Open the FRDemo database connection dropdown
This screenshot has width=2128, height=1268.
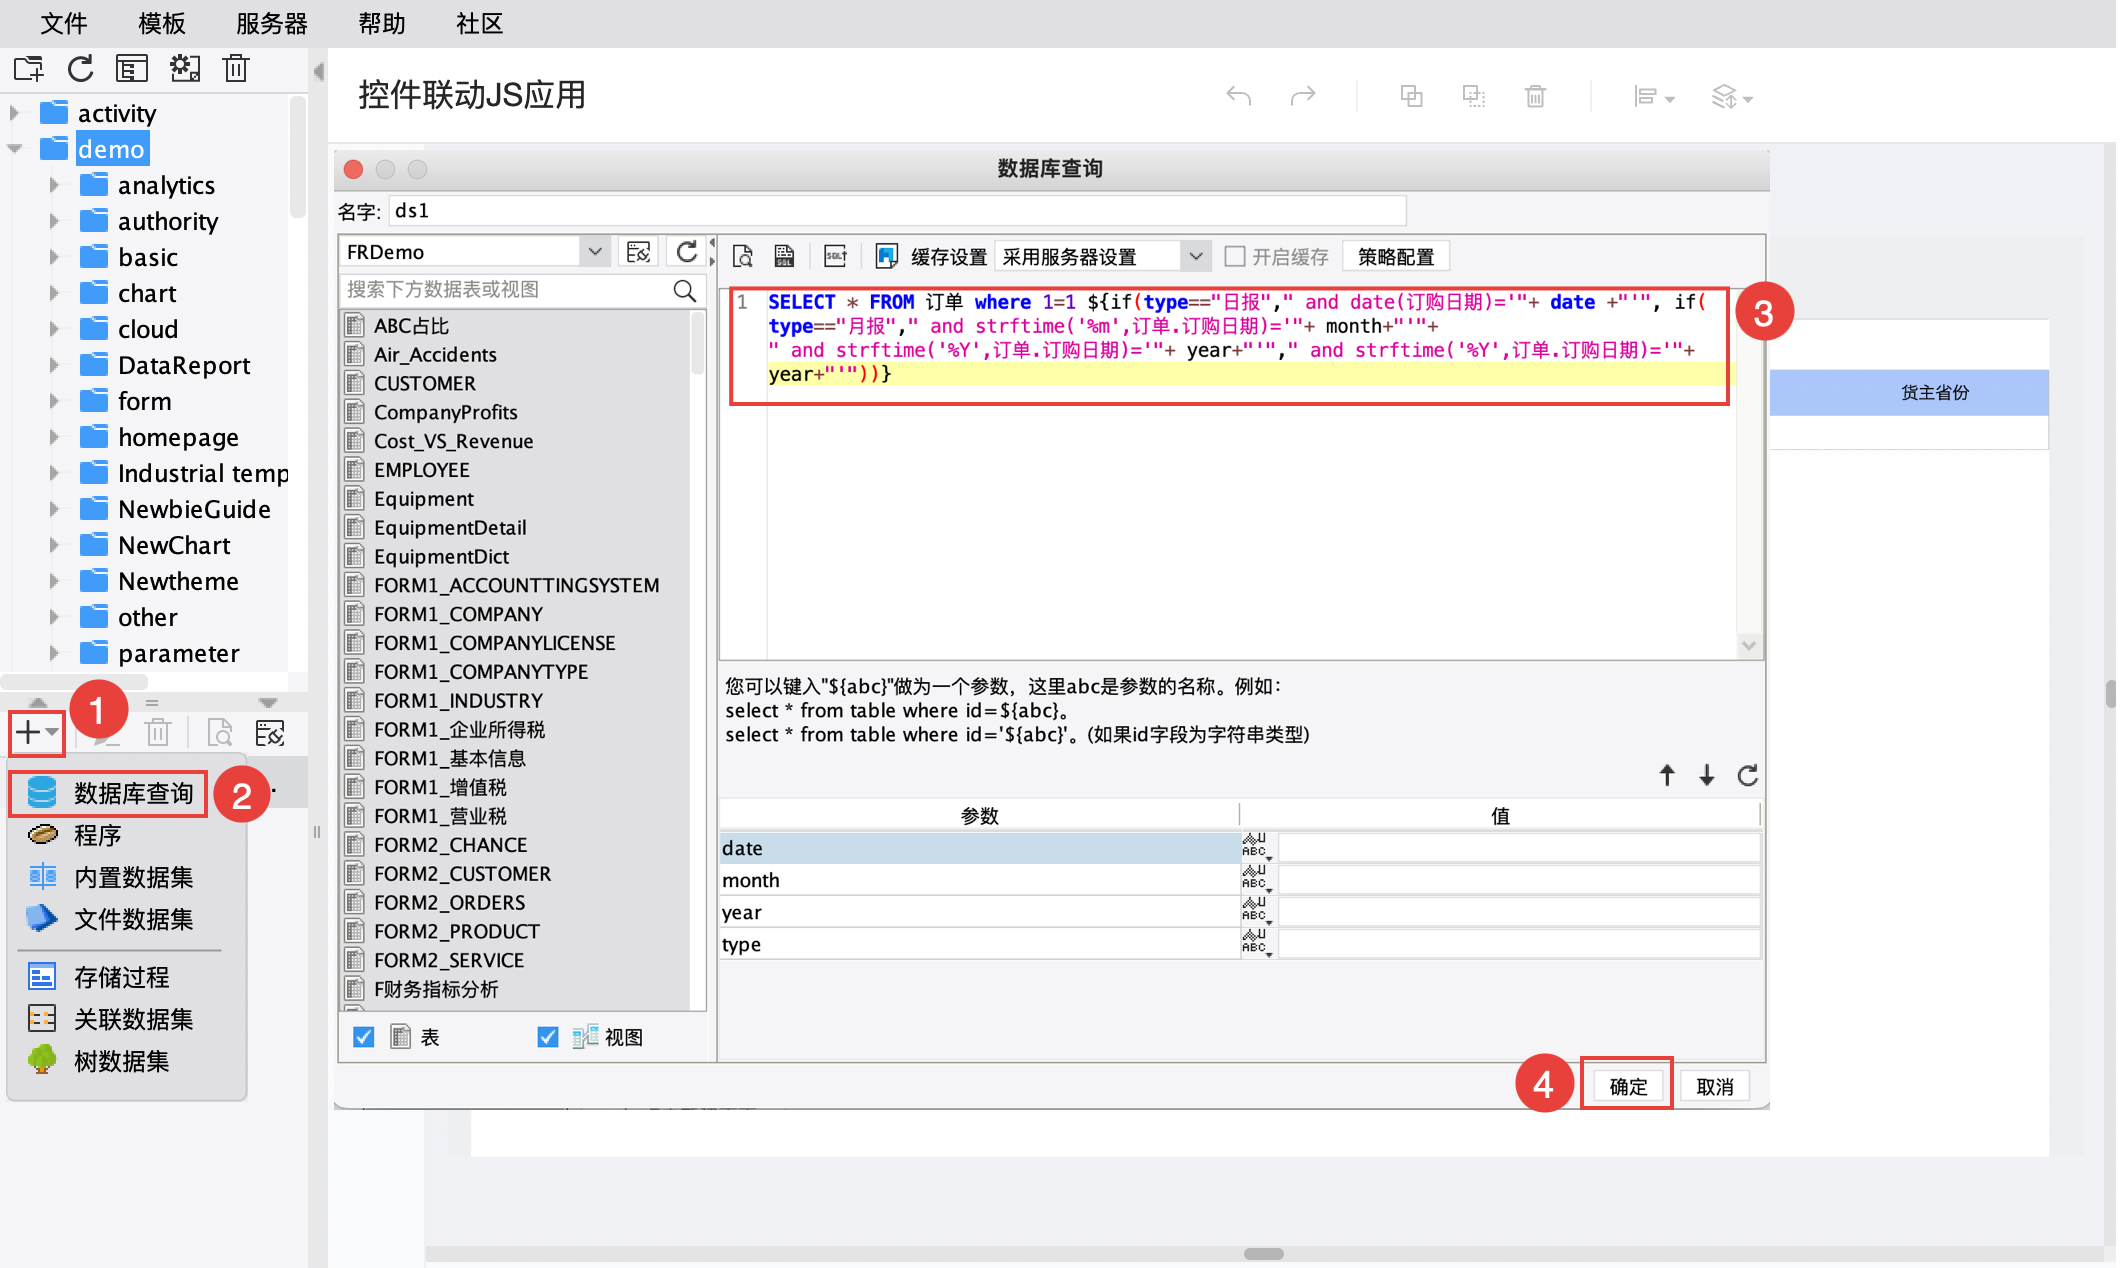pyautogui.click(x=594, y=252)
